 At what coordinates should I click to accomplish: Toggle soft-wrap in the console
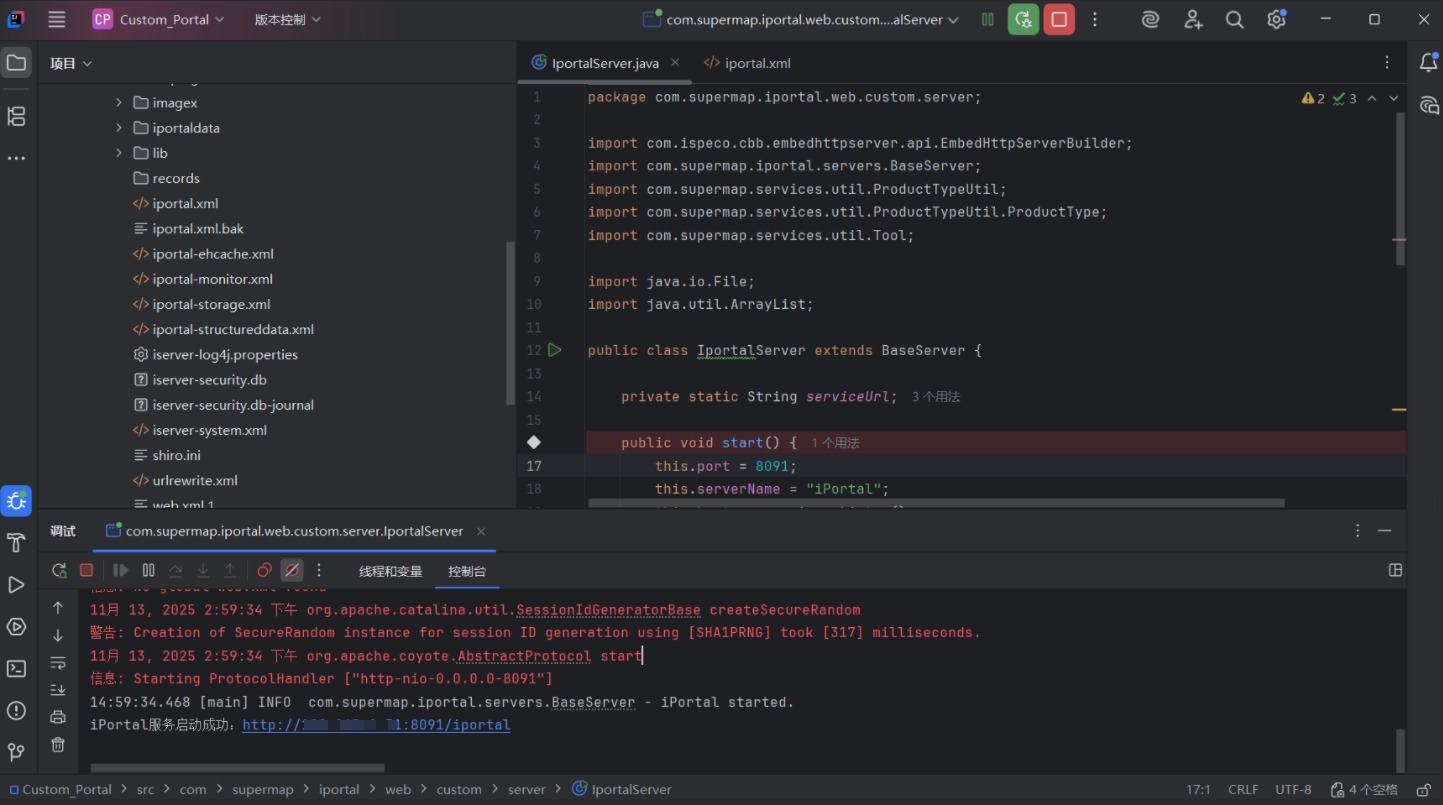coord(58,663)
